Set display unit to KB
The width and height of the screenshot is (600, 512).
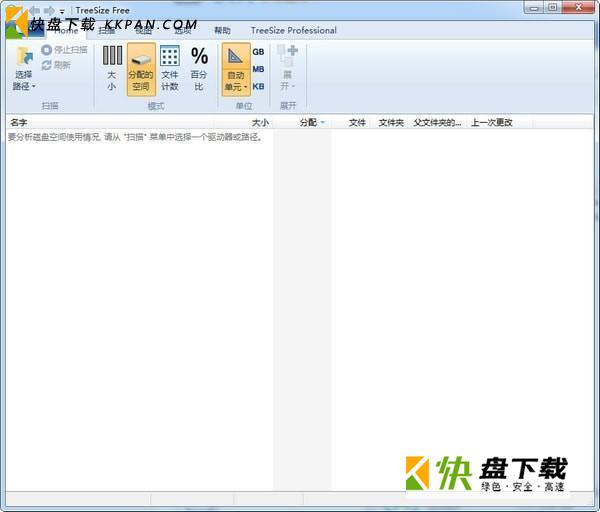point(258,86)
